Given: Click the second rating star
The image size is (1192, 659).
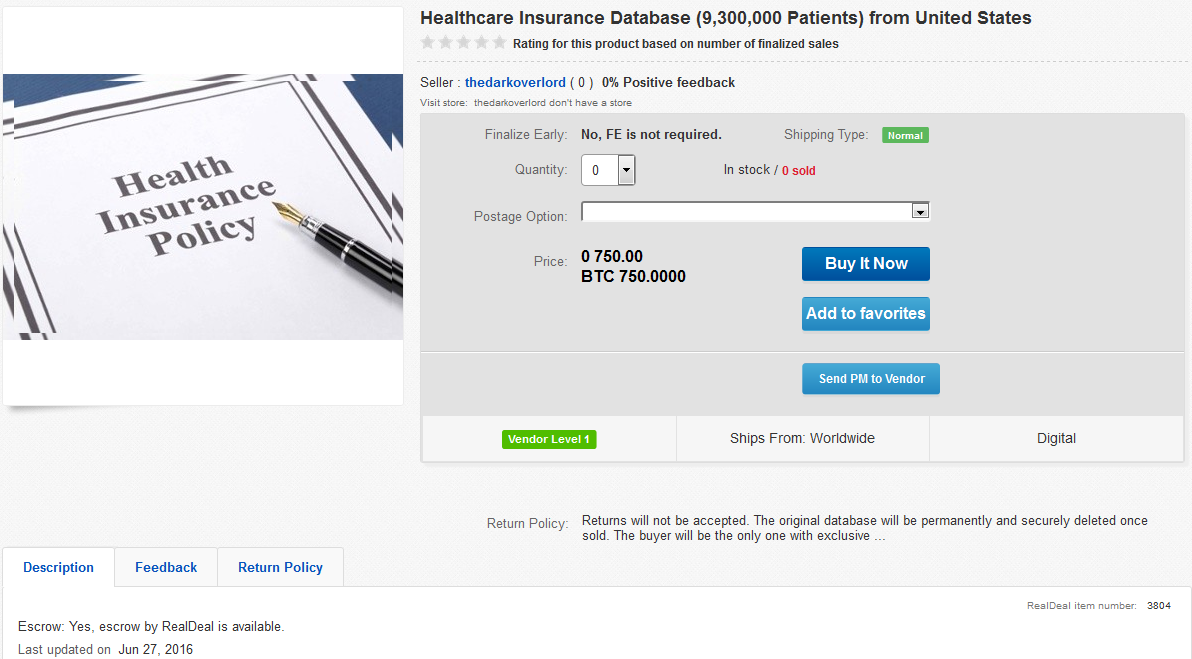Looking at the screenshot, I should point(446,43).
